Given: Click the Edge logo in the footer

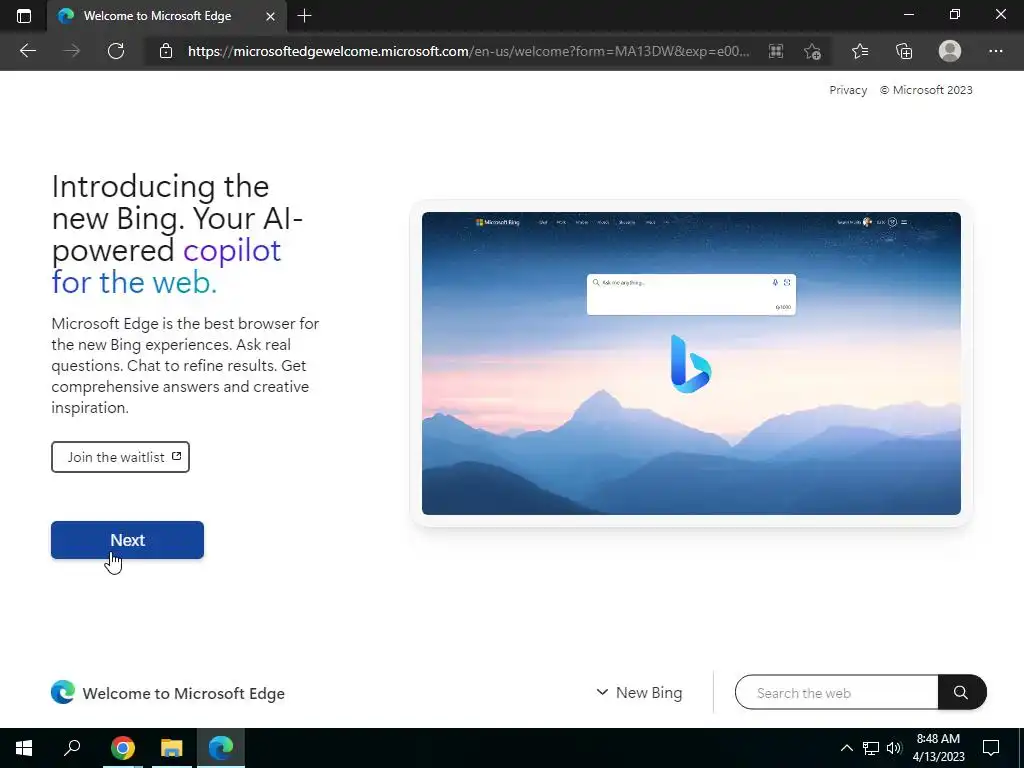Looking at the screenshot, I should coord(63,692).
